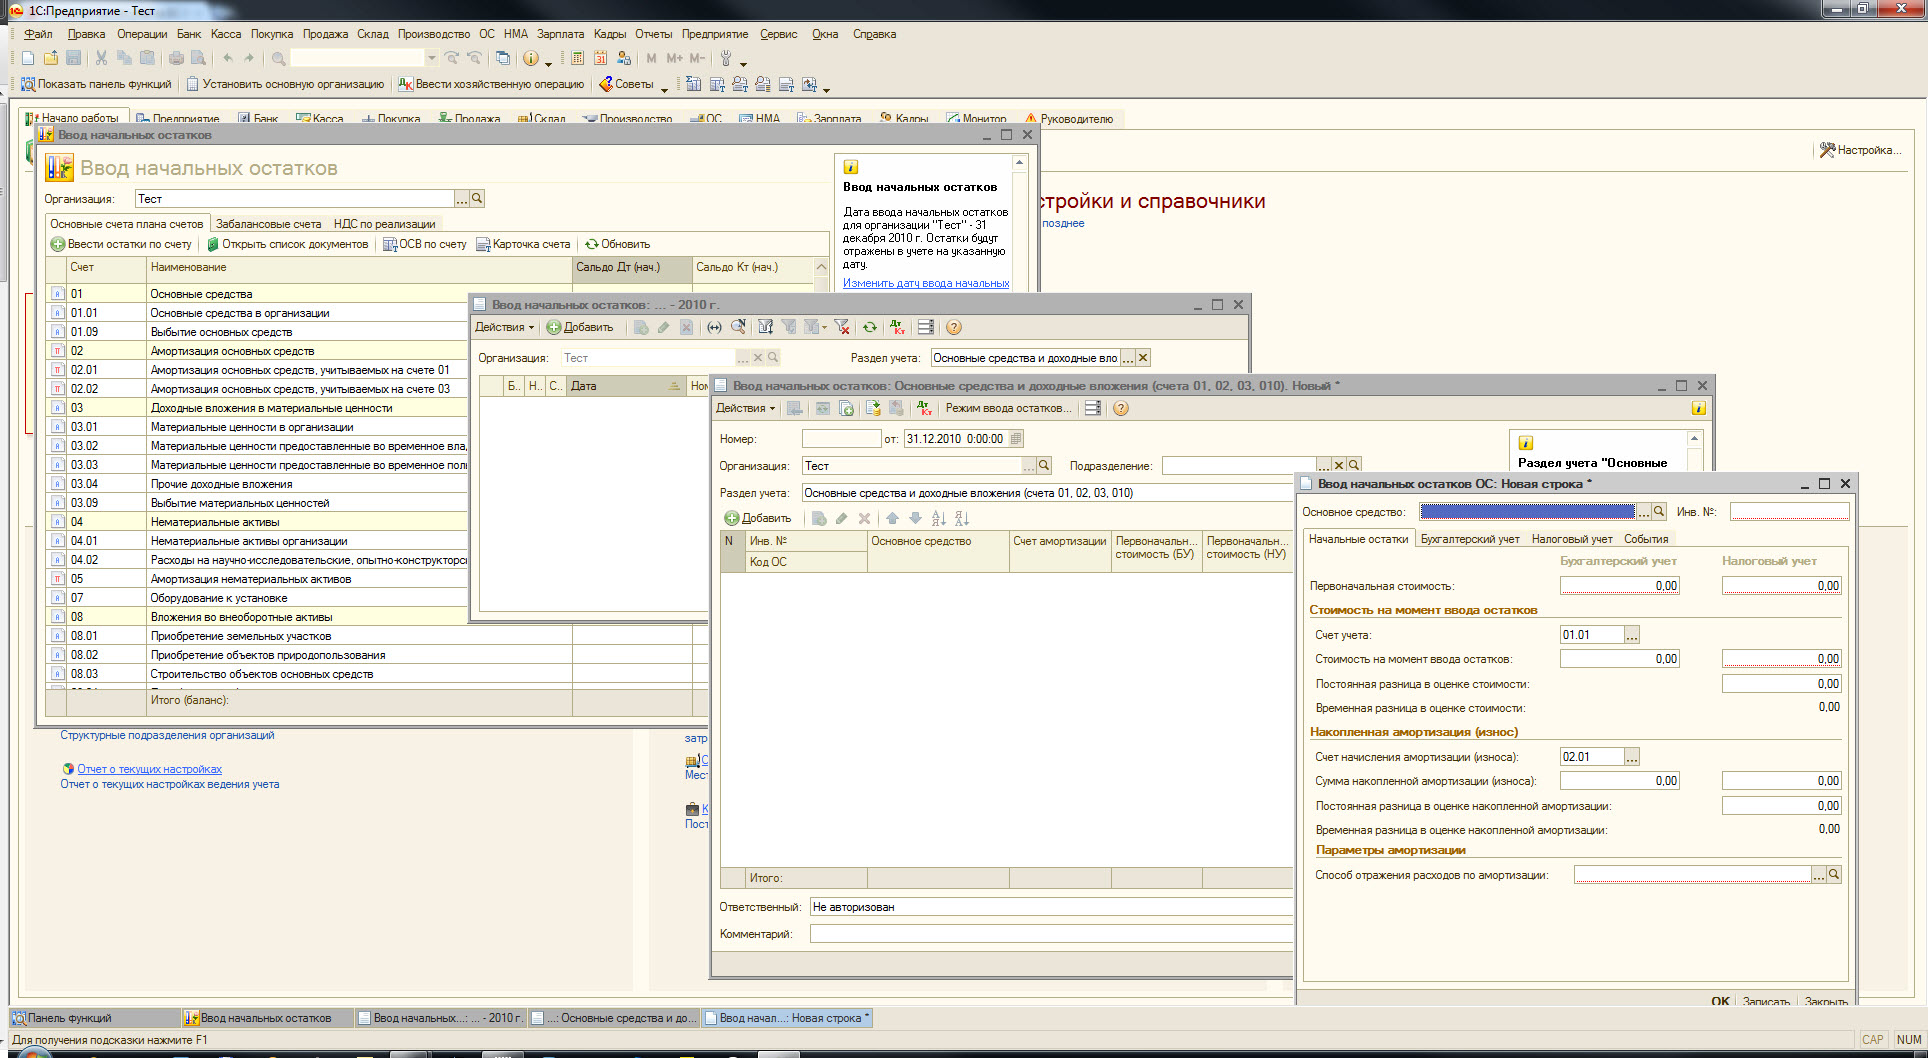The height and width of the screenshot is (1058, 1928).
Task: Open the Действия dropdown in document window
Action: pos(745,408)
